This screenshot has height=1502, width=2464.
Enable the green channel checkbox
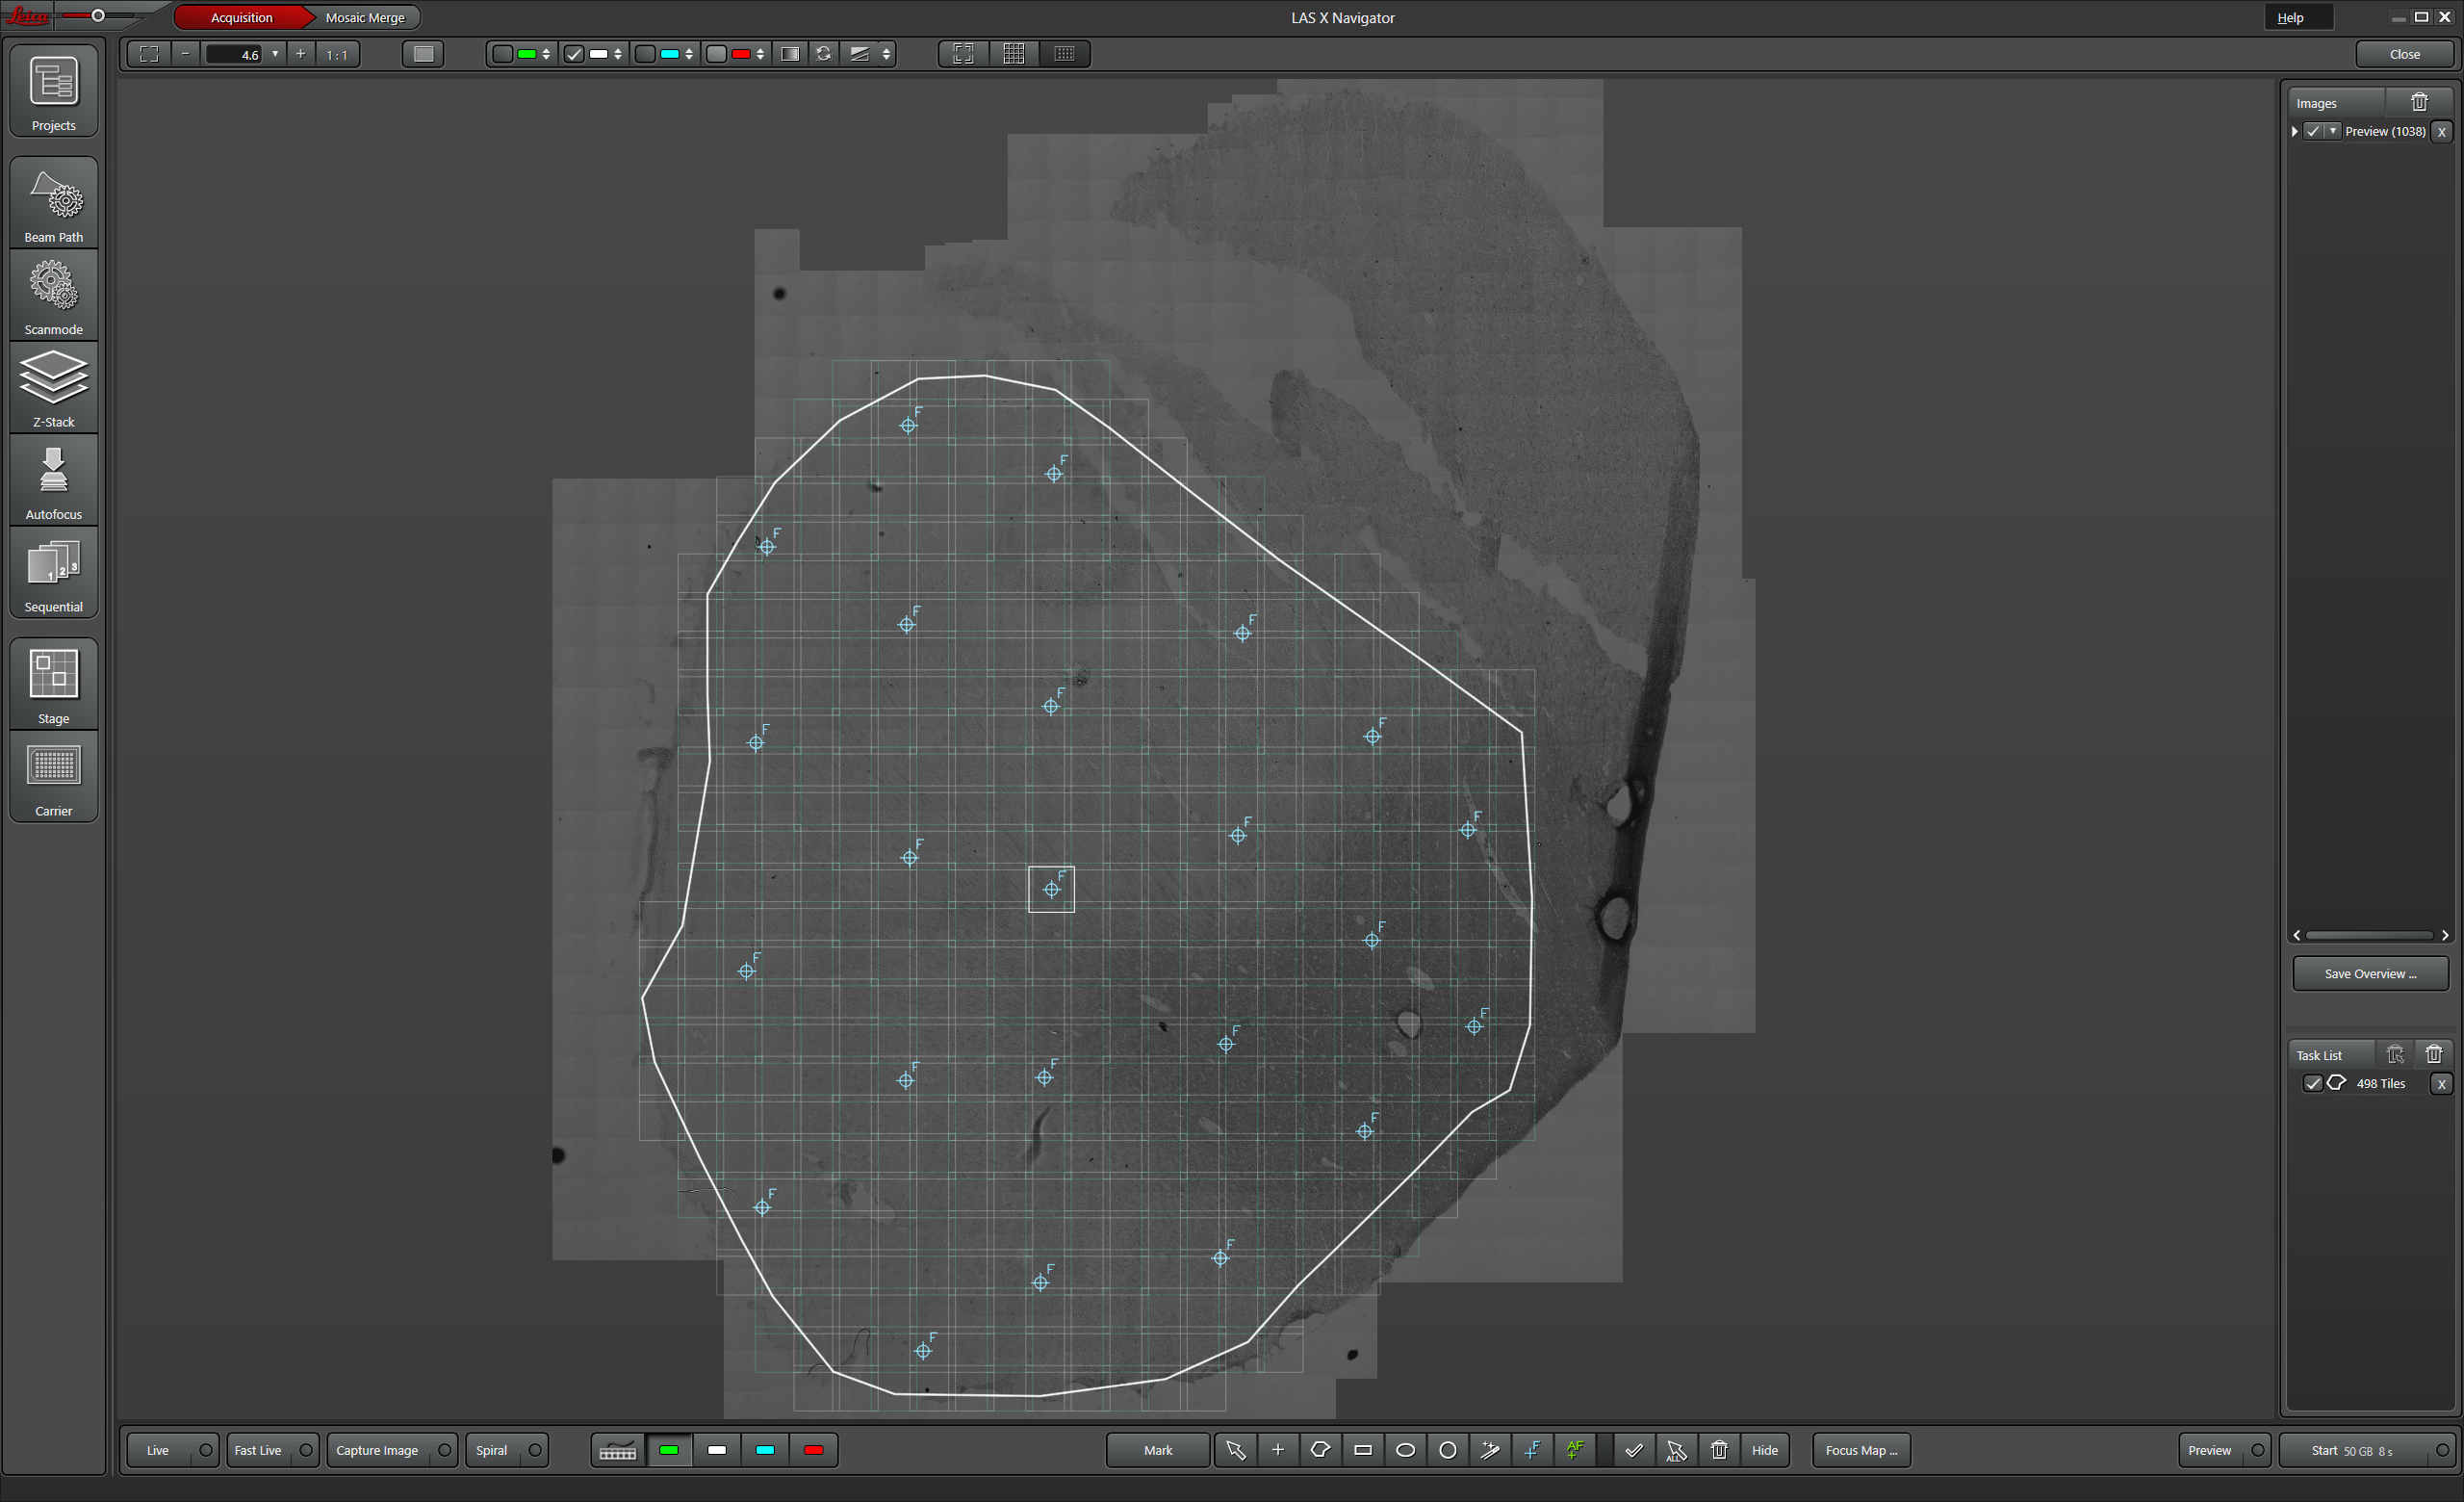[x=503, y=54]
